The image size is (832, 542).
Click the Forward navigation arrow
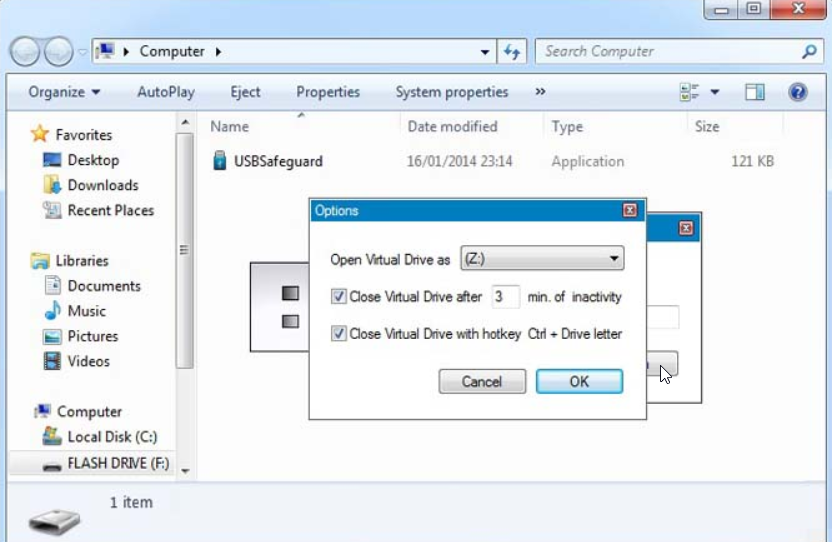(58, 51)
